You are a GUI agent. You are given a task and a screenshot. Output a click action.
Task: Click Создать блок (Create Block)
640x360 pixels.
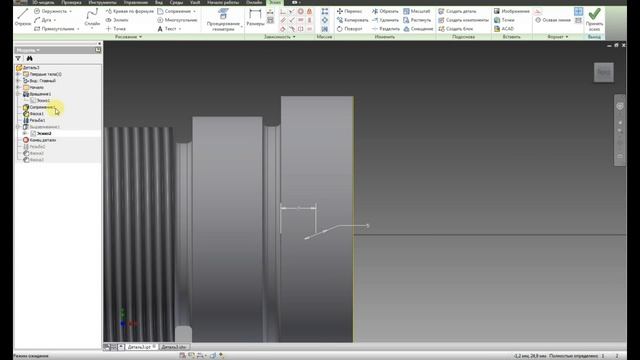[456, 29]
